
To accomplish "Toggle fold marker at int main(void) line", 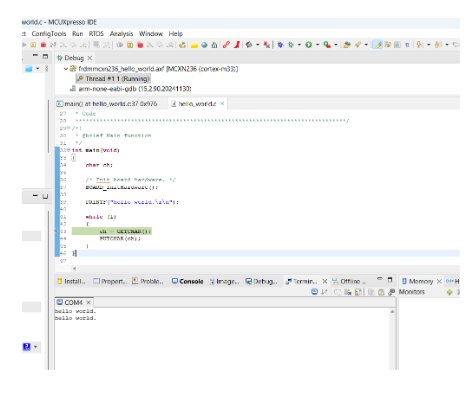I will pos(69,150).
